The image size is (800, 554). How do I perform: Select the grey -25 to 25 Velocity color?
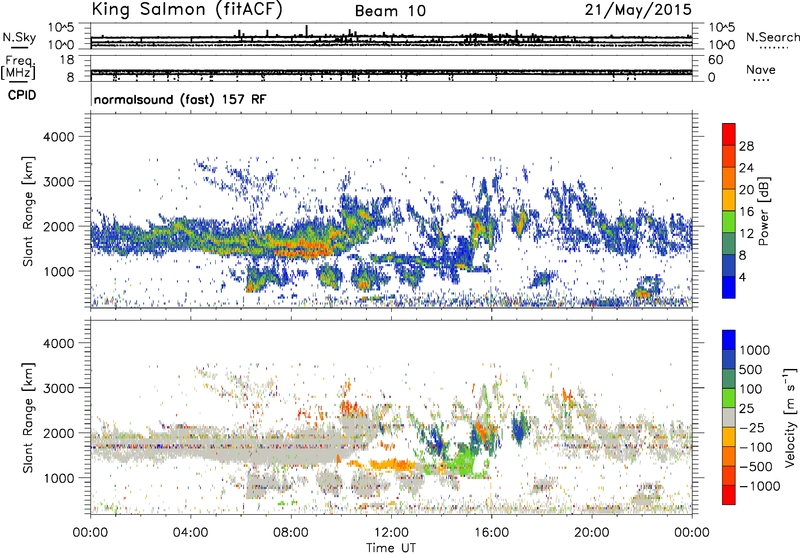[x=729, y=417]
